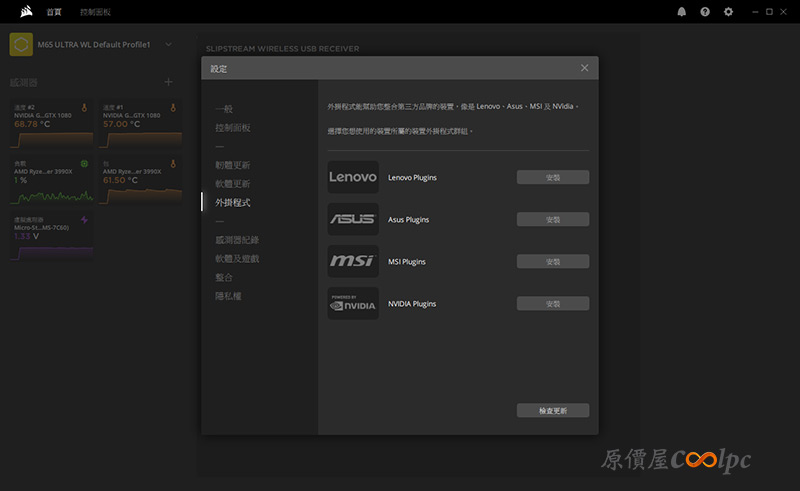Click the 檢查更新 button
This screenshot has width=800, height=491.
(553, 410)
